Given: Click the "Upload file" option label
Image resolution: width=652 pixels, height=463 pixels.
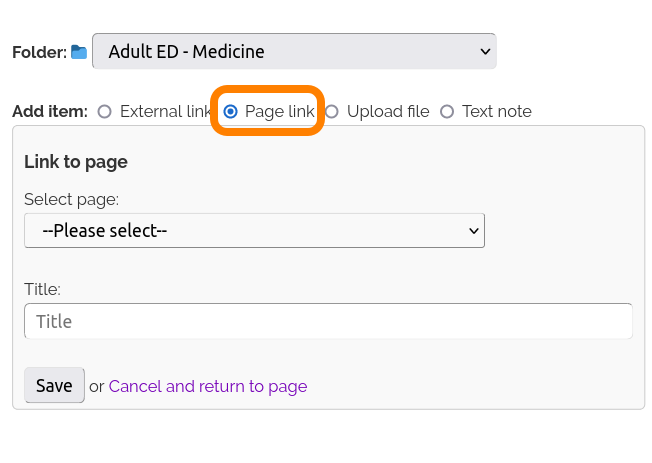Looking at the screenshot, I should (388, 112).
